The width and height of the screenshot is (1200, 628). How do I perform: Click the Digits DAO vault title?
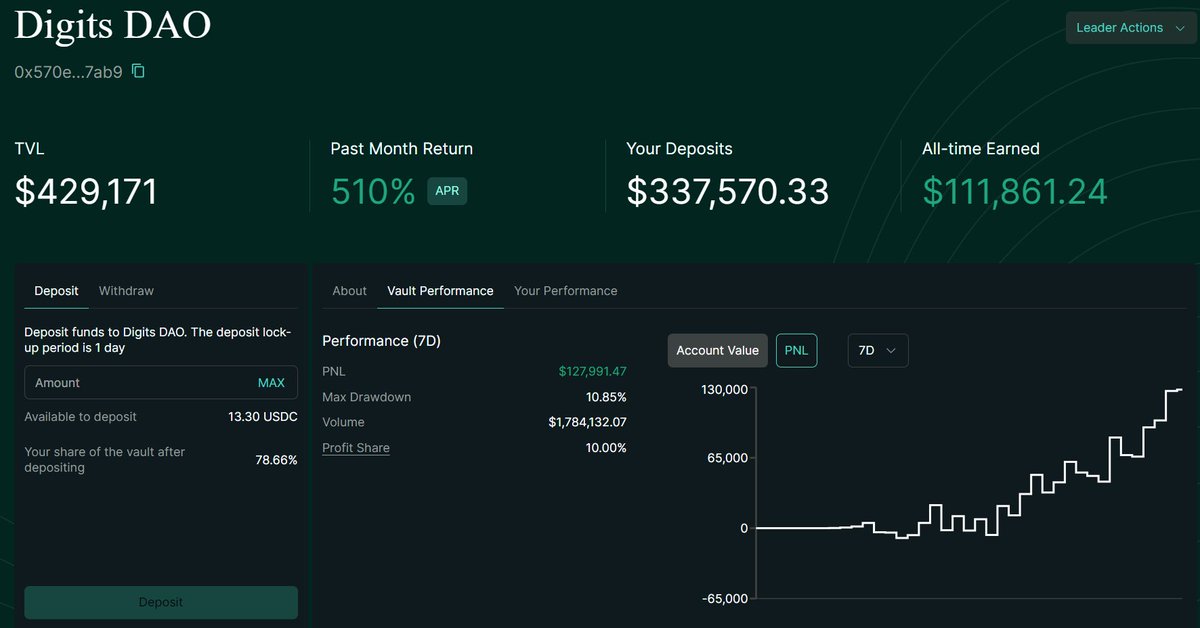click(x=113, y=24)
